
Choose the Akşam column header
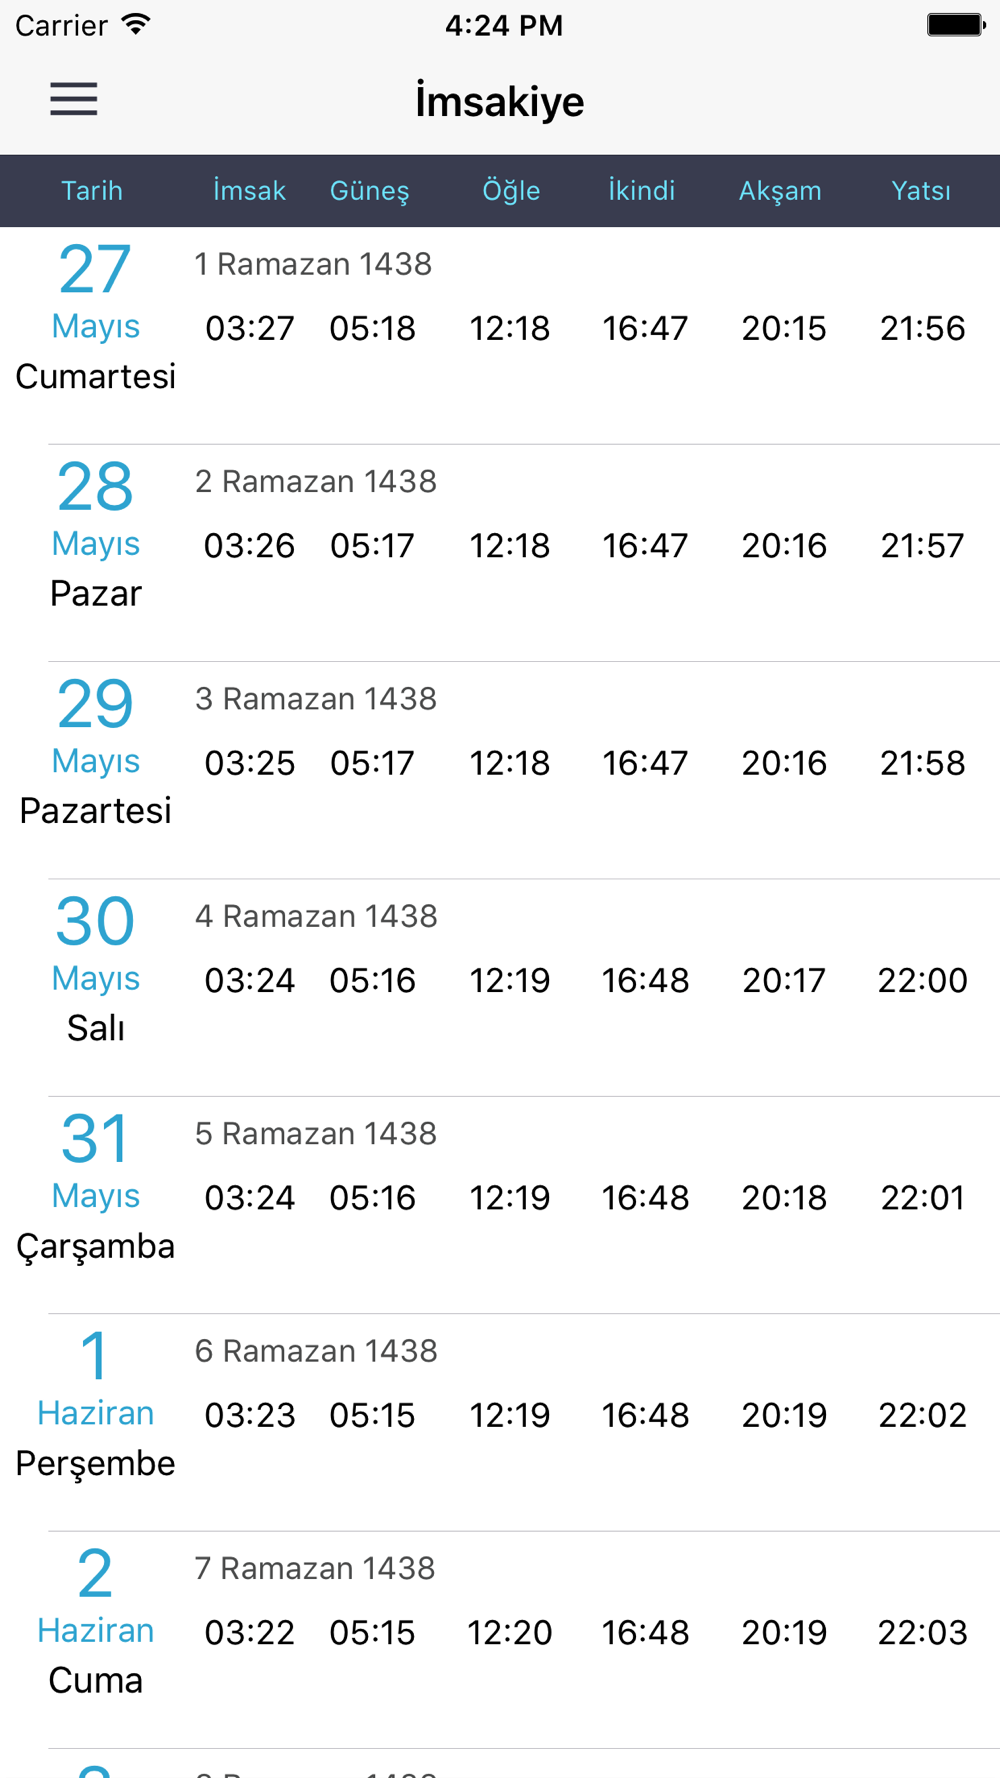[x=780, y=190]
